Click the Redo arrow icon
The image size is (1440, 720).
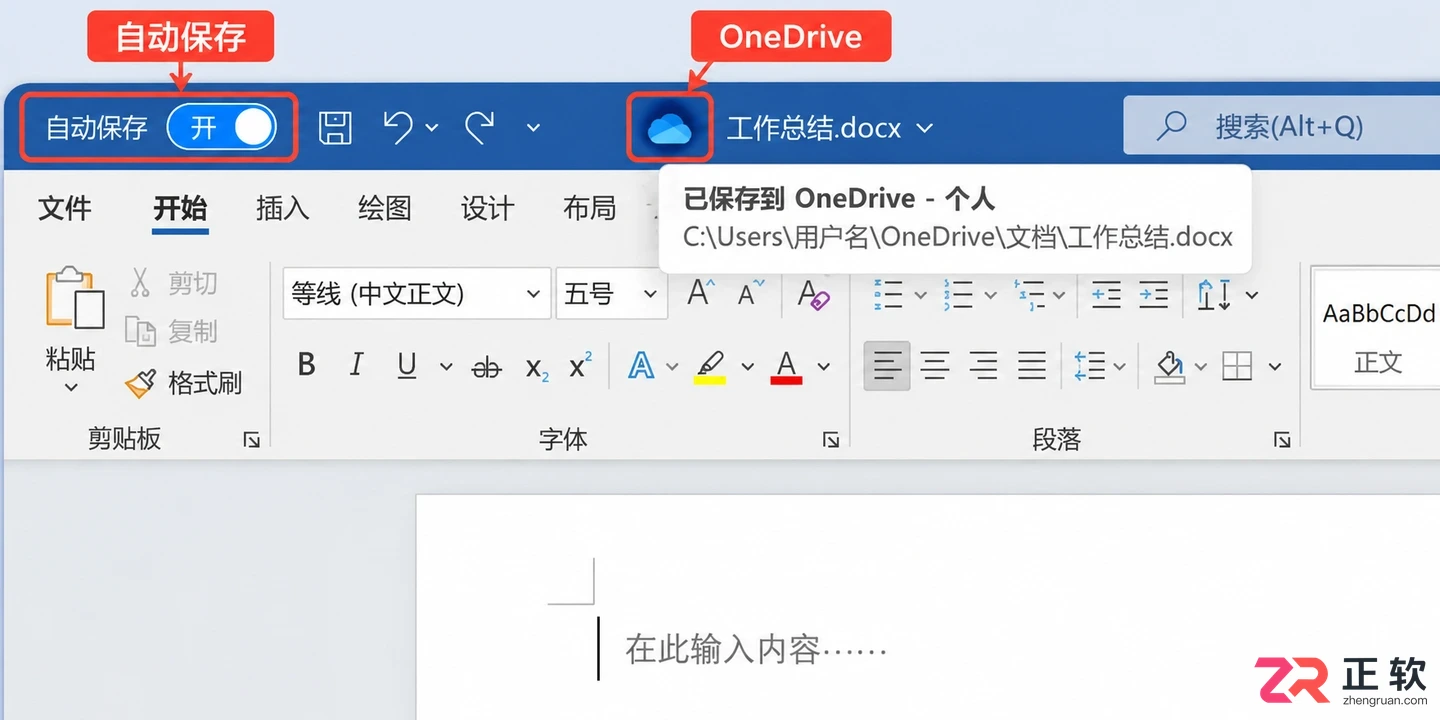(x=480, y=127)
